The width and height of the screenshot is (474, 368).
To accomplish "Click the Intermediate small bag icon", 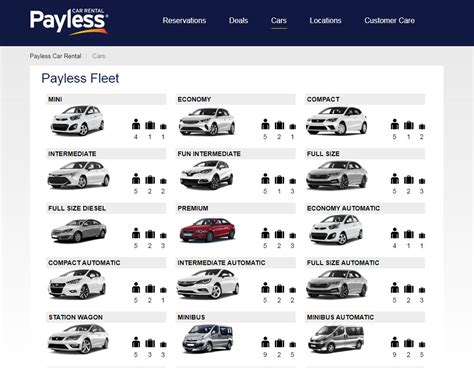I will pyautogui.click(x=163, y=181).
